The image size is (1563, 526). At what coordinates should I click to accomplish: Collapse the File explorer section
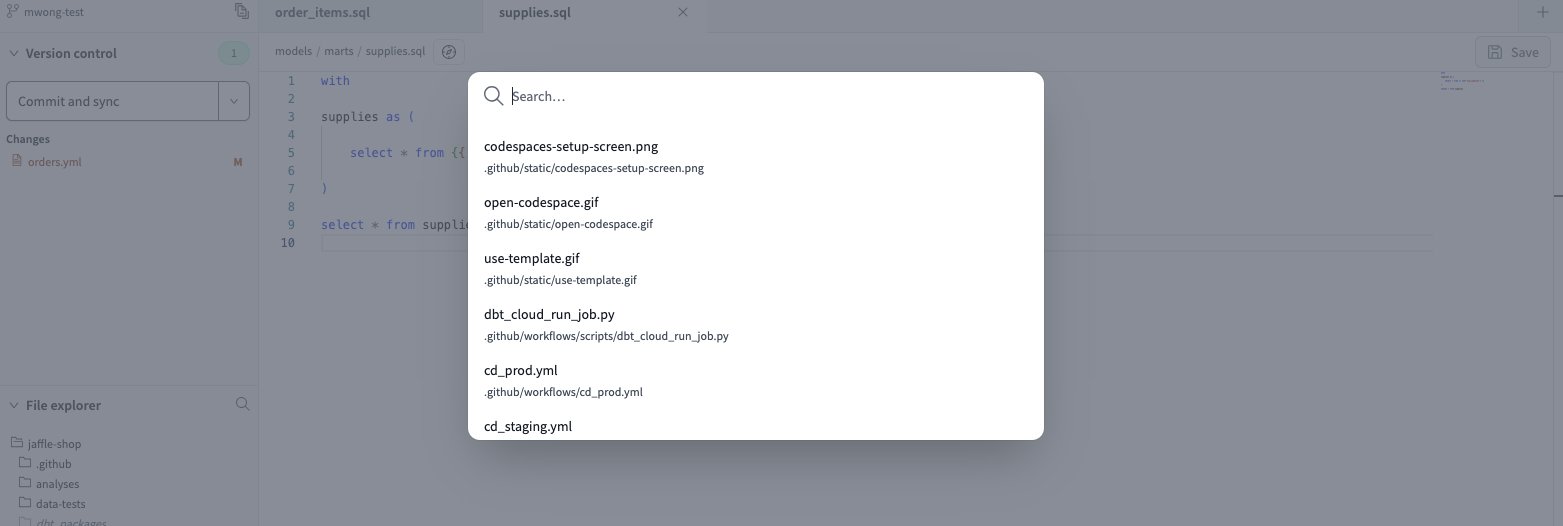click(x=14, y=406)
